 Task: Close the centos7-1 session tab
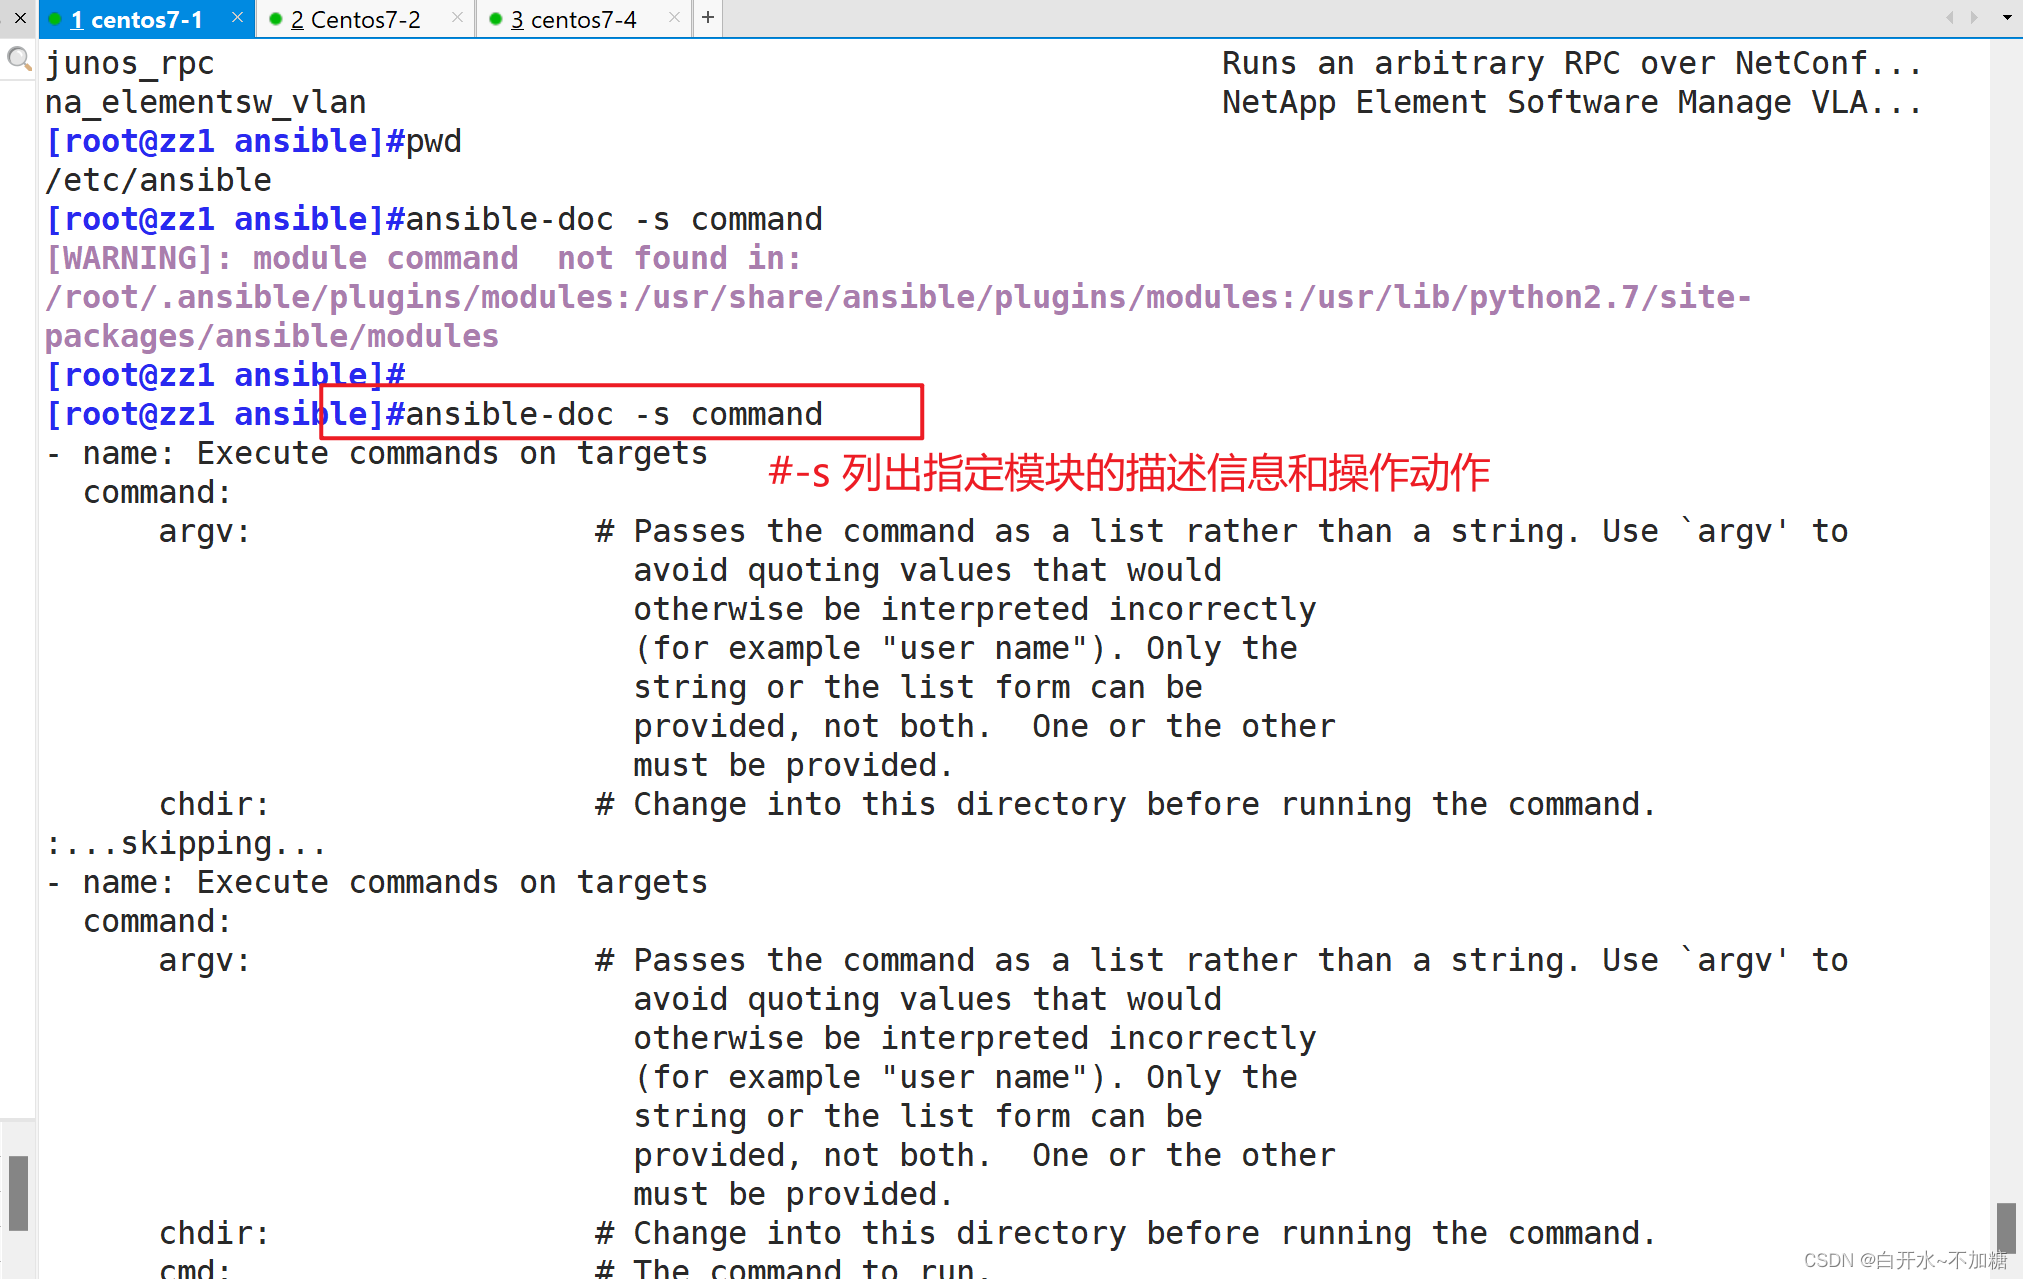tap(237, 17)
